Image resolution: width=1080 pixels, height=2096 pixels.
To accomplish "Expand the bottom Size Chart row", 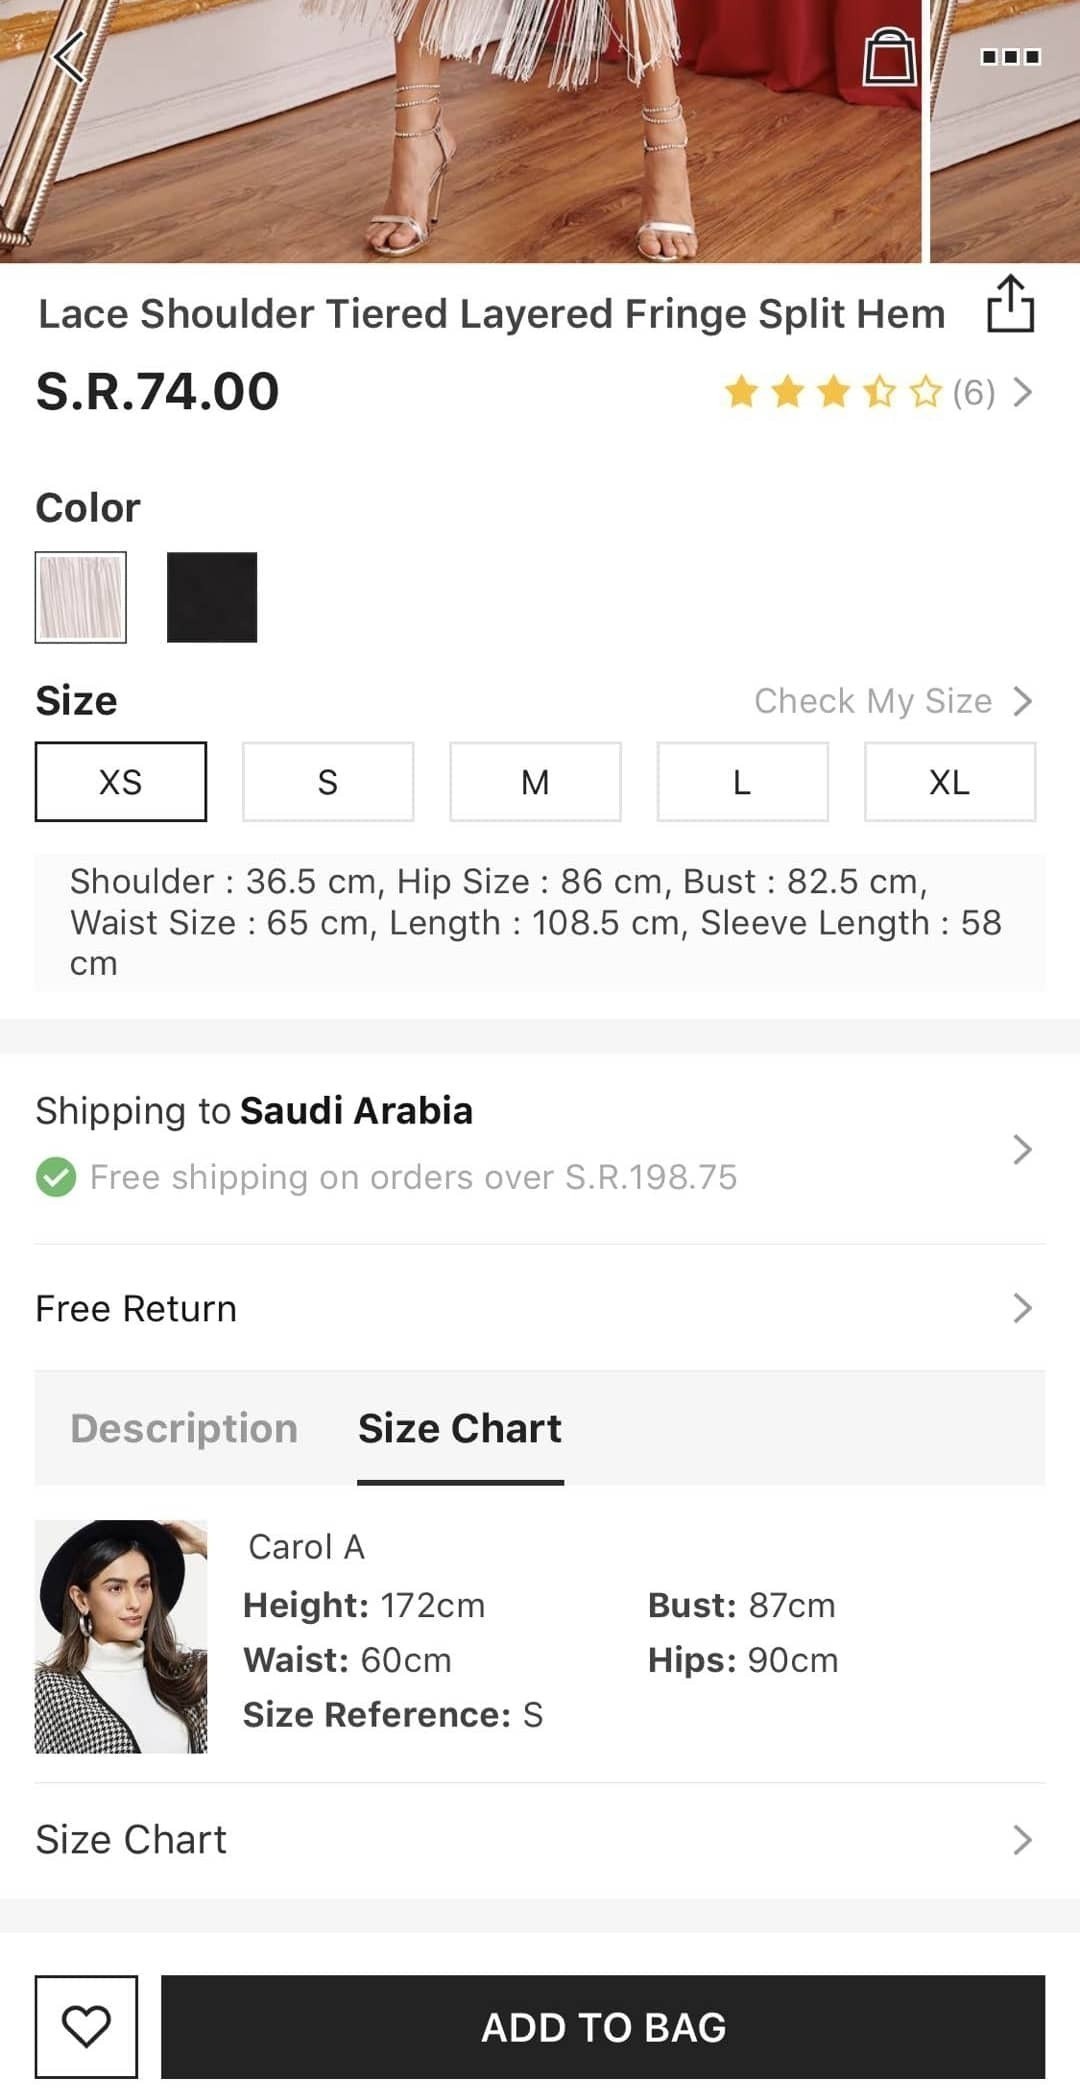I will (x=1021, y=1839).
